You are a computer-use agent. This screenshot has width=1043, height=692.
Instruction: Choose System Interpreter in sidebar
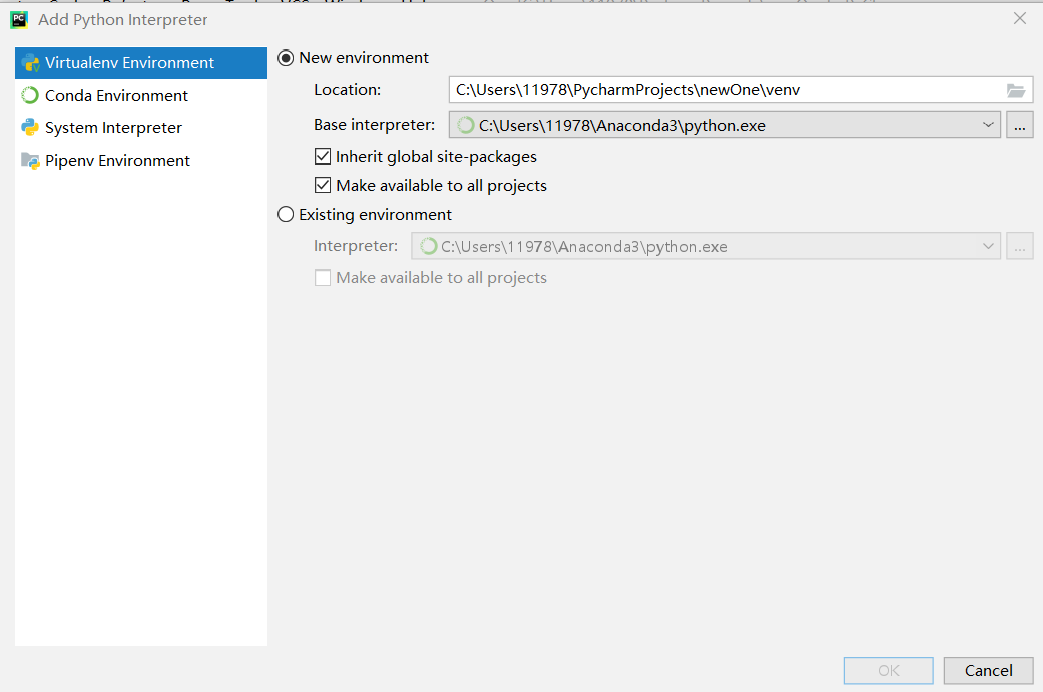coord(140,127)
